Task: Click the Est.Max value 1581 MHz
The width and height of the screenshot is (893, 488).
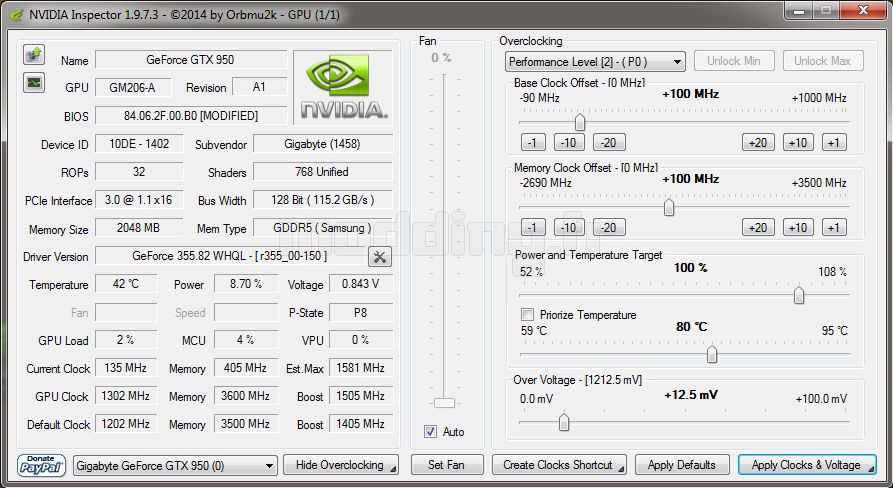Action: 361,368
